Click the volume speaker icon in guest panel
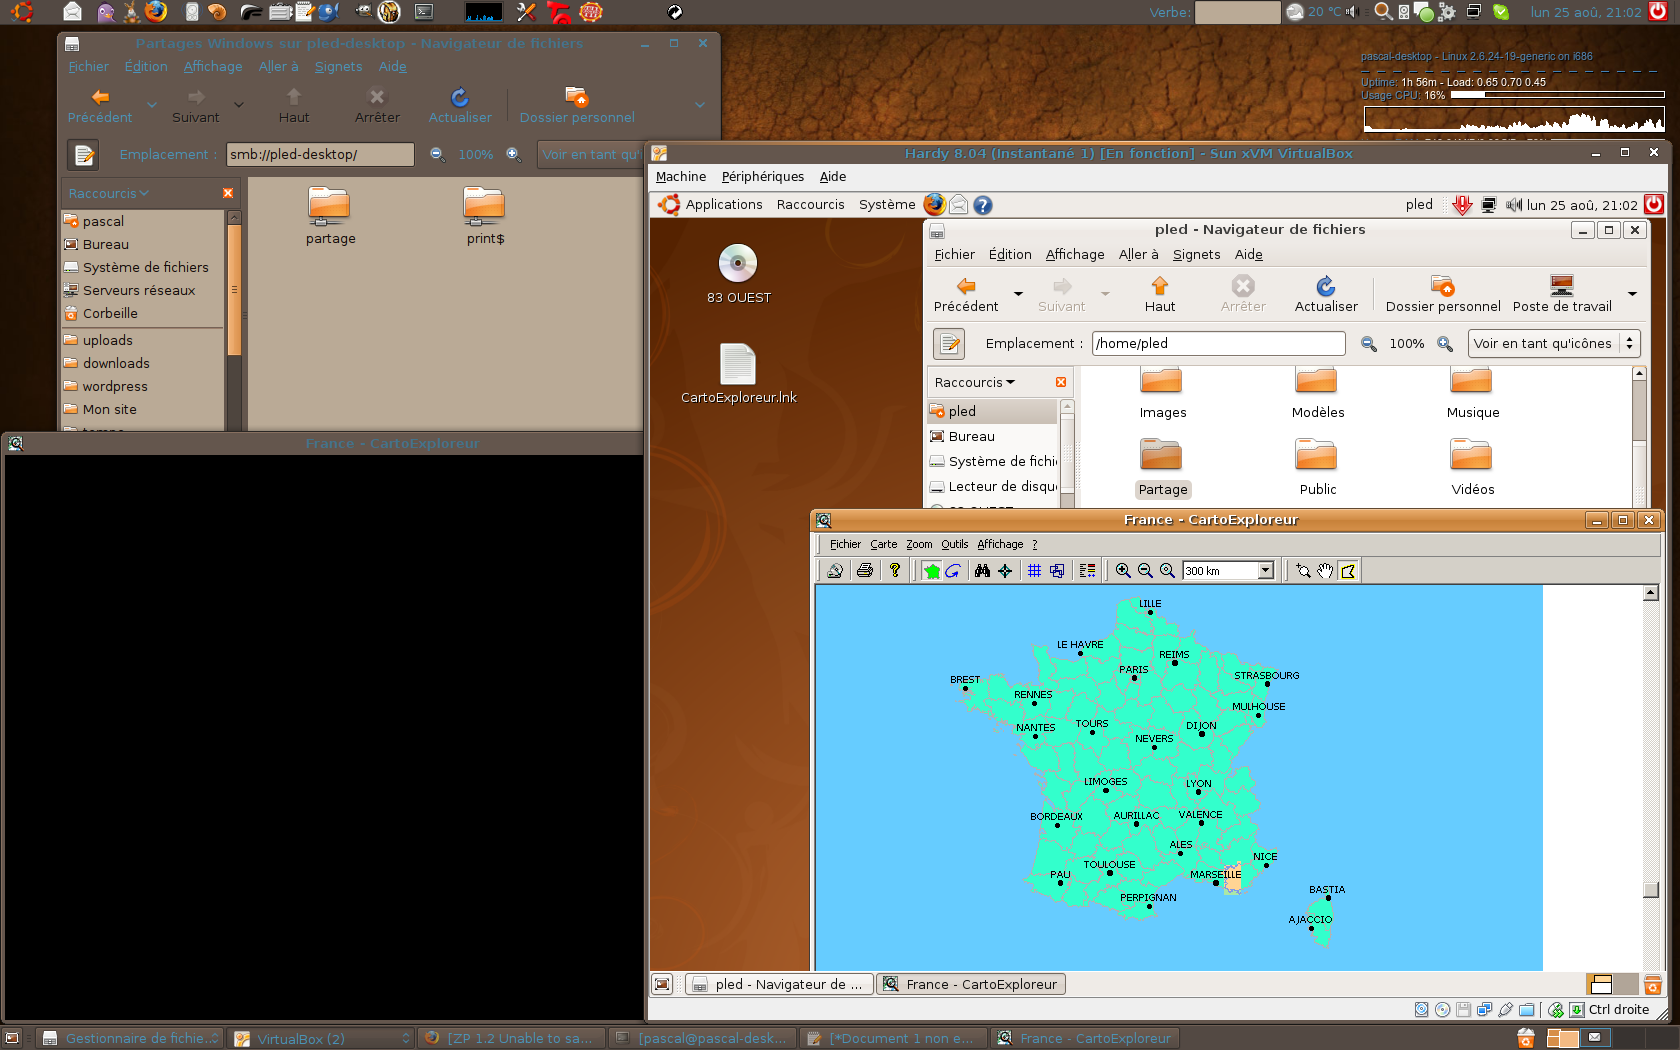The height and width of the screenshot is (1050, 1680). (1513, 205)
